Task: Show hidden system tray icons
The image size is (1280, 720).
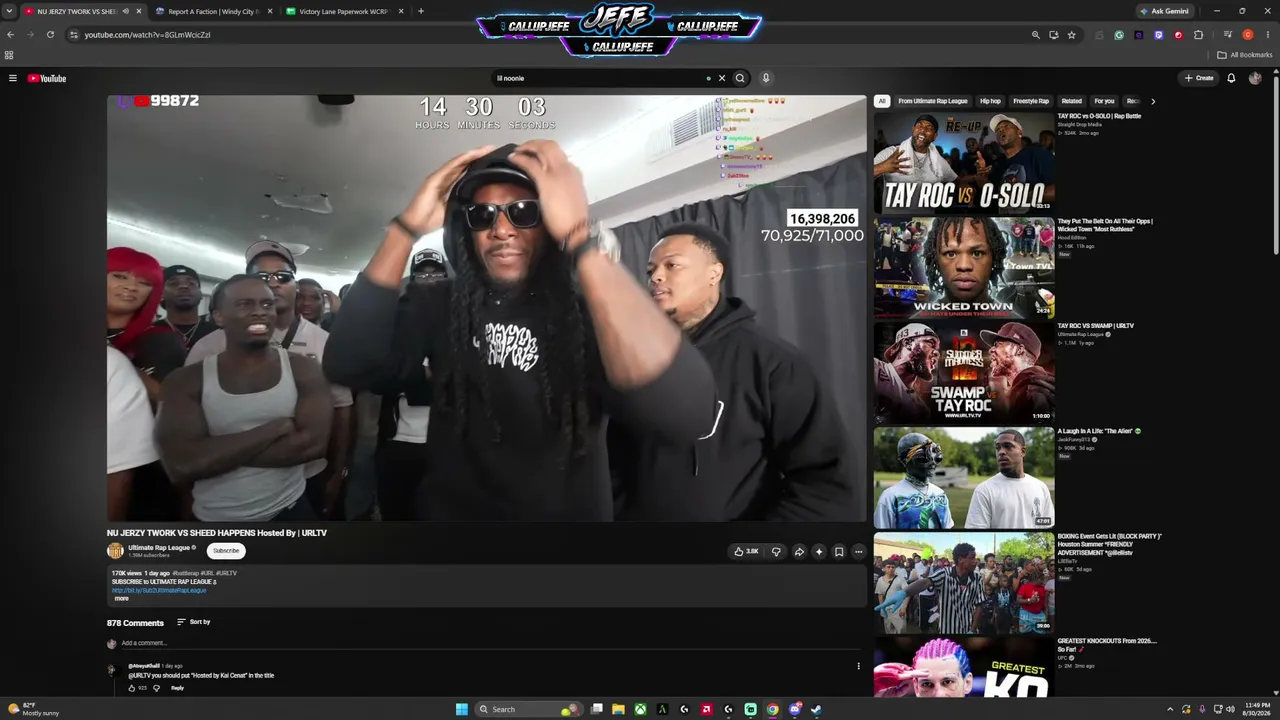Action: click(x=1170, y=709)
